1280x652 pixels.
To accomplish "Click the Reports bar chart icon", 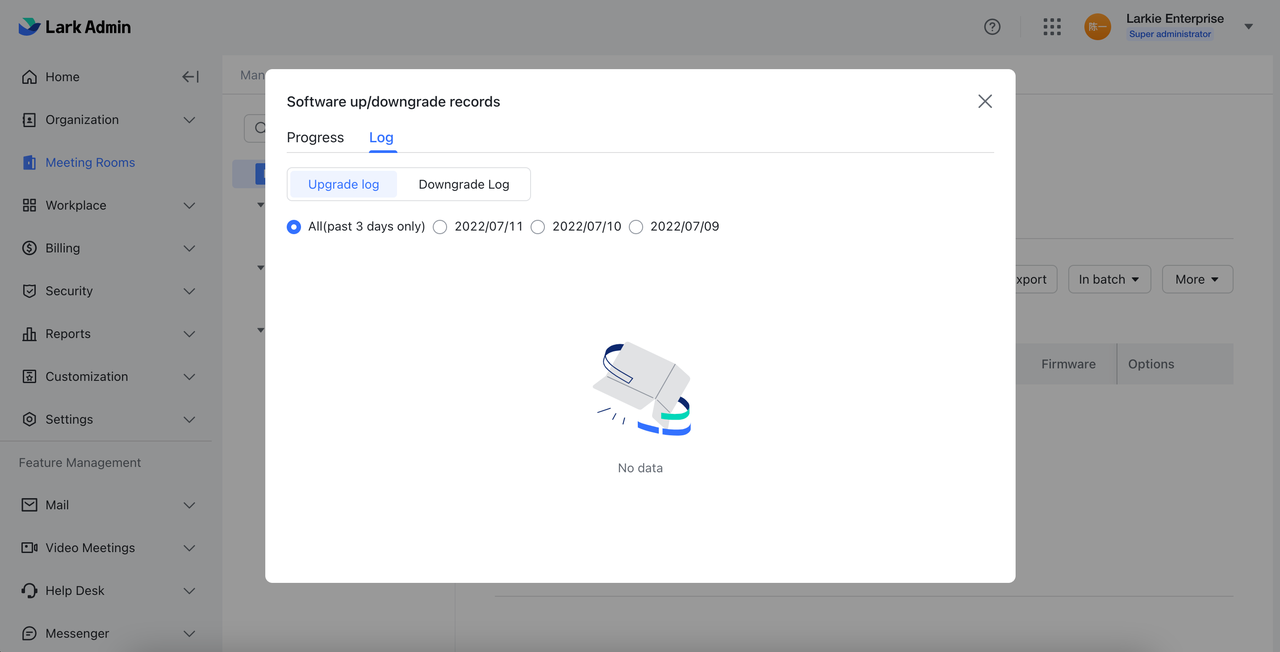I will coord(29,334).
